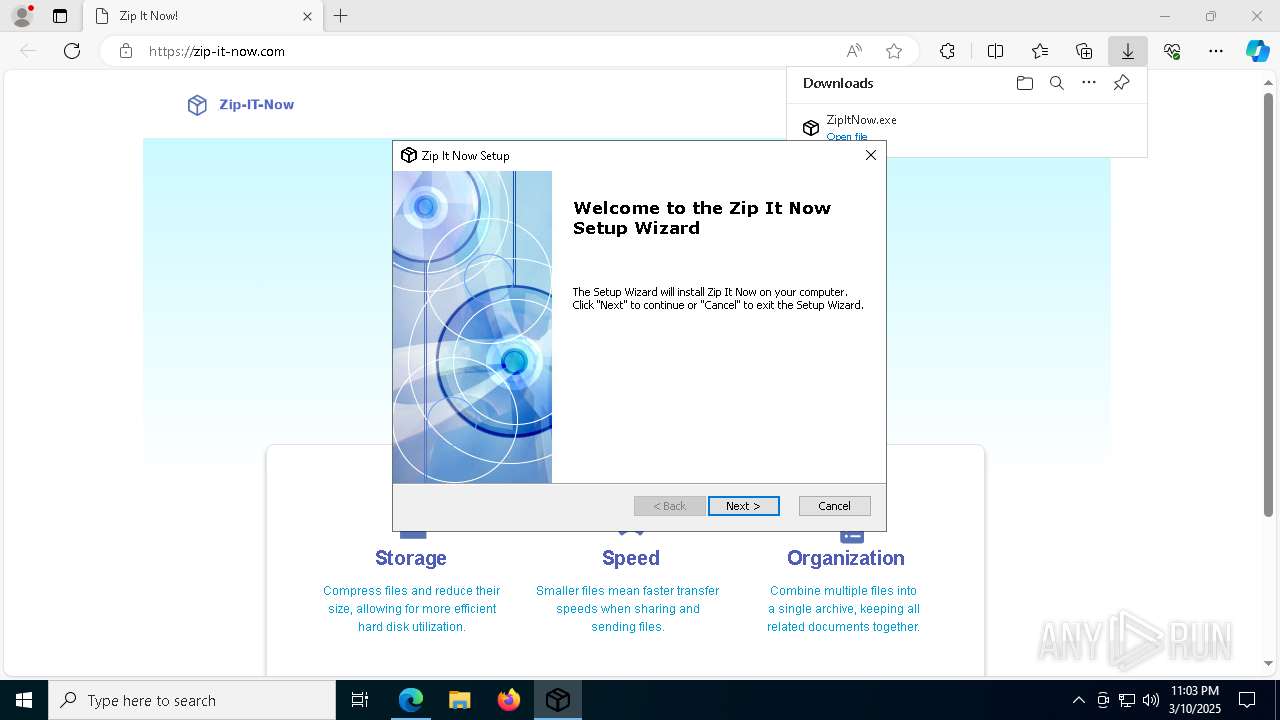Toggle split screen icon
Screen dimensions: 1280x720
tap(995, 51)
